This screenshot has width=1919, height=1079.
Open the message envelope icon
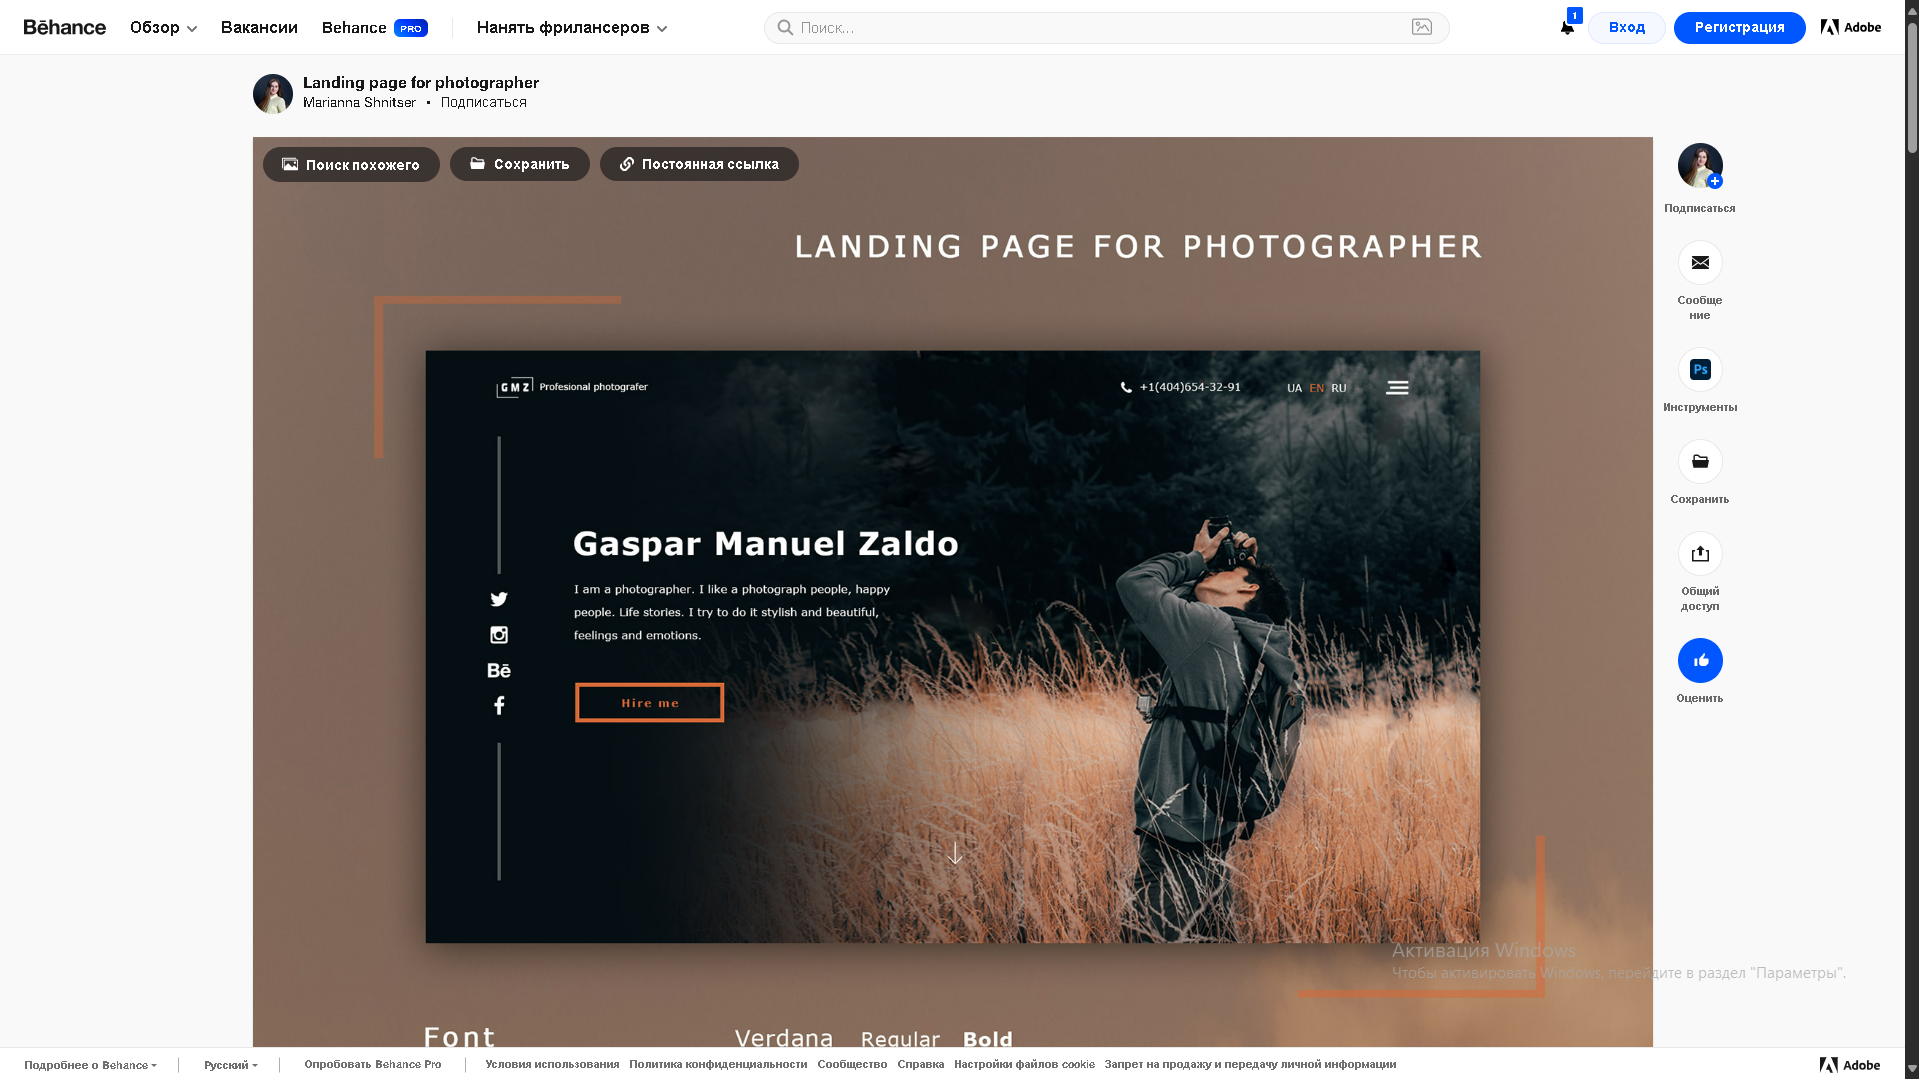coord(1699,263)
